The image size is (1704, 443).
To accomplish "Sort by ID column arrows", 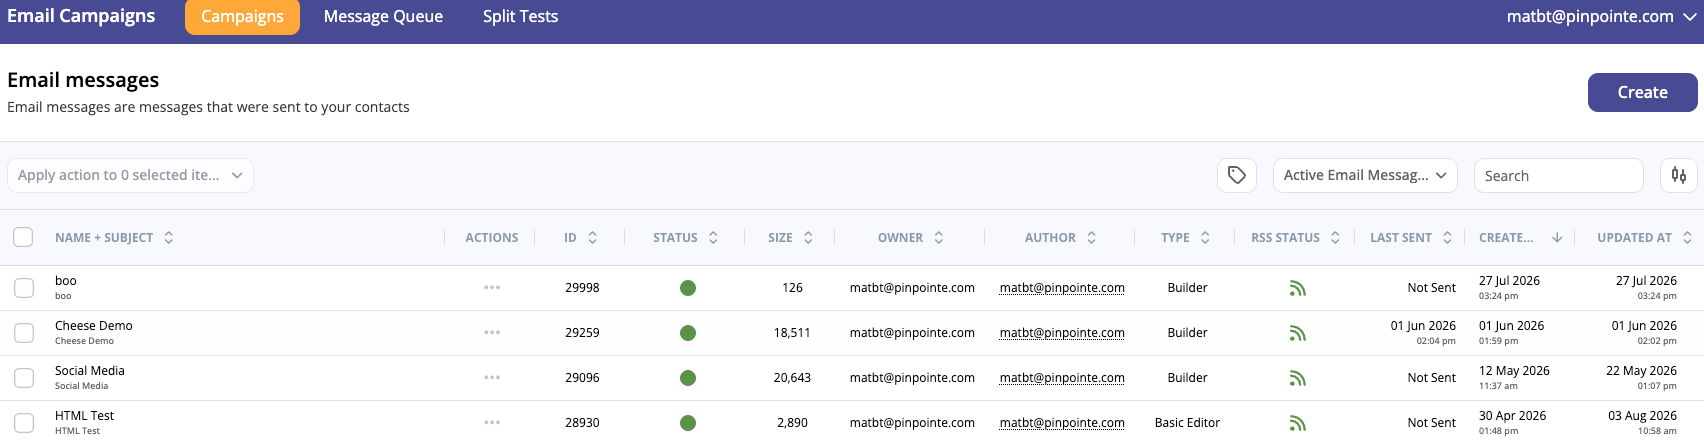I will click(x=593, y=238).
